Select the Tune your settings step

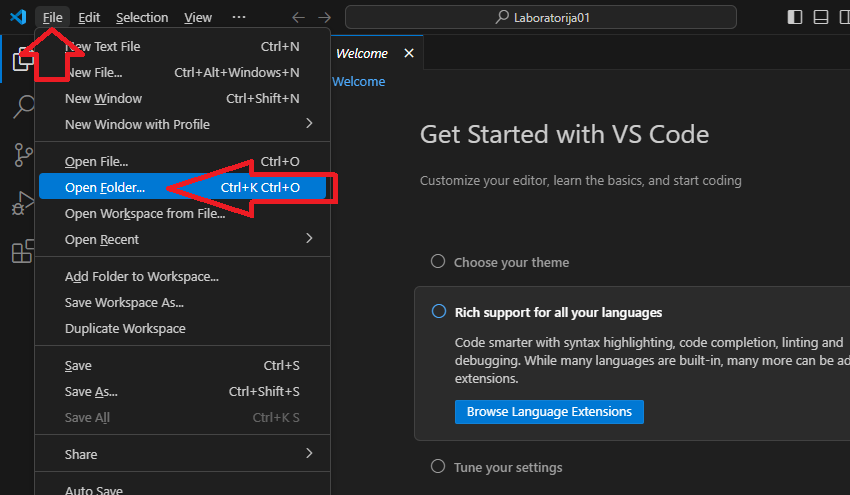pos(508,467)
